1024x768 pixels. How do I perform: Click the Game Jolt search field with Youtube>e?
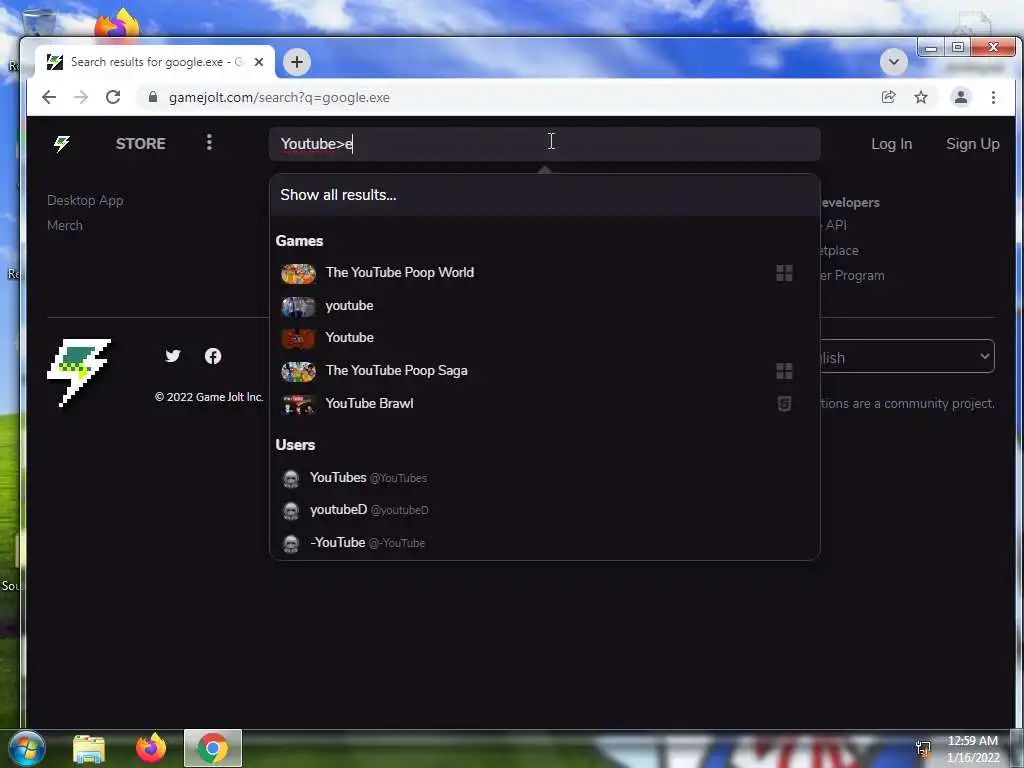[545, 144]
